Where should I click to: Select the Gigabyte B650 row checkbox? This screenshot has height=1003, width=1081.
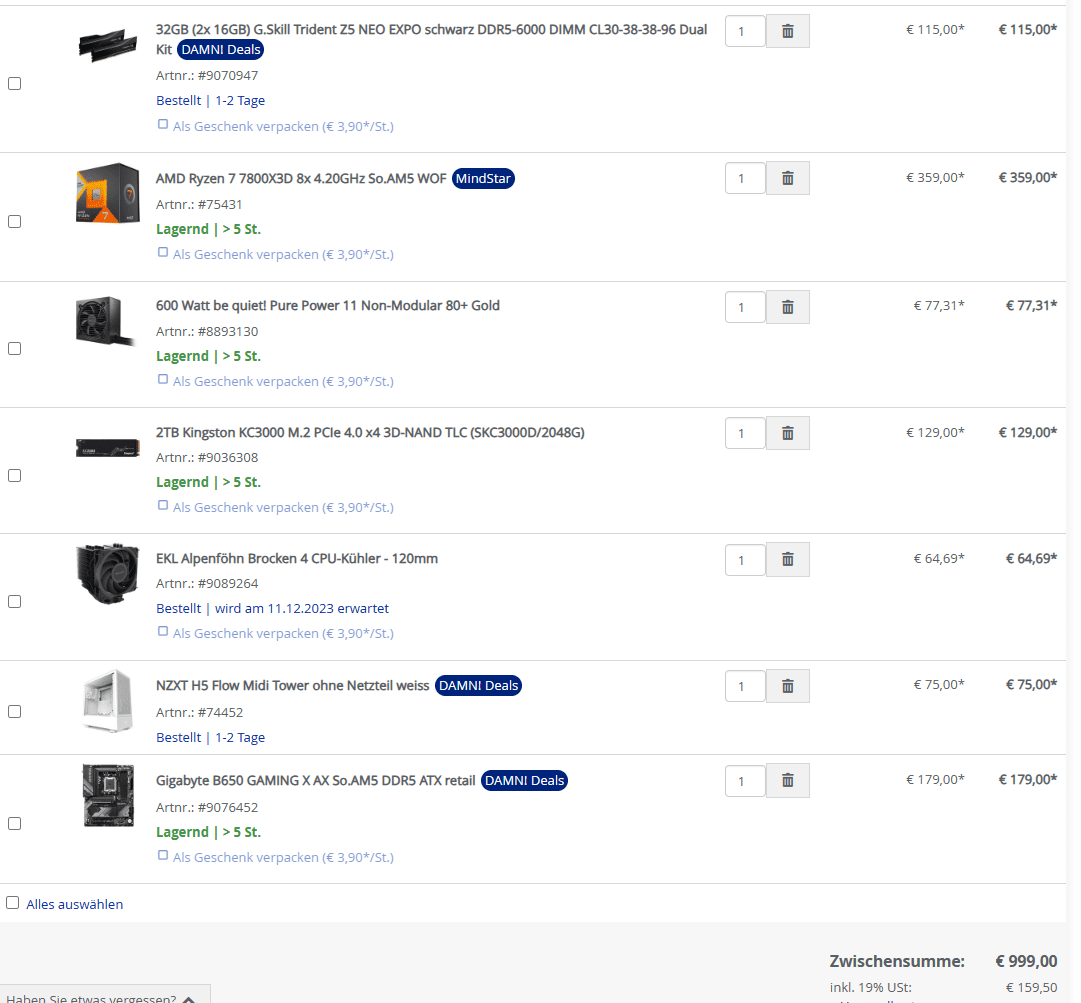pos(14,824)
